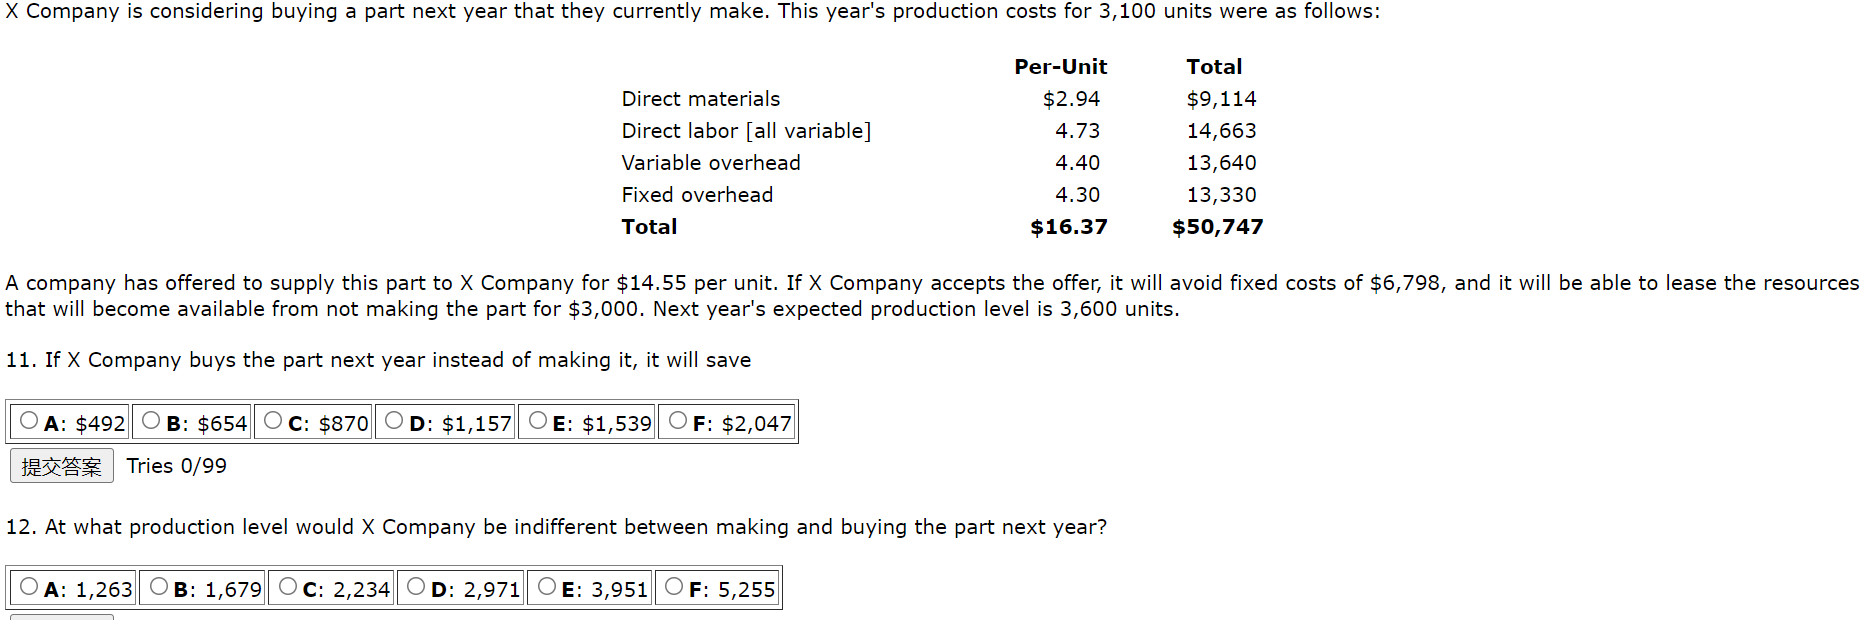Click the Per-Unit column header
1873x620 pixels.
point(1060,66)
